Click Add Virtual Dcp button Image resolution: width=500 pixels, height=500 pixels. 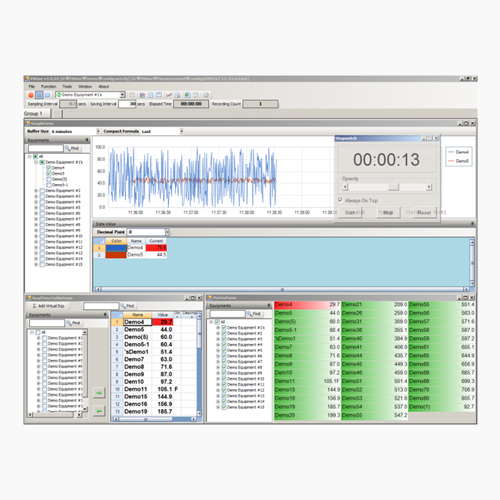pos(49,306)
